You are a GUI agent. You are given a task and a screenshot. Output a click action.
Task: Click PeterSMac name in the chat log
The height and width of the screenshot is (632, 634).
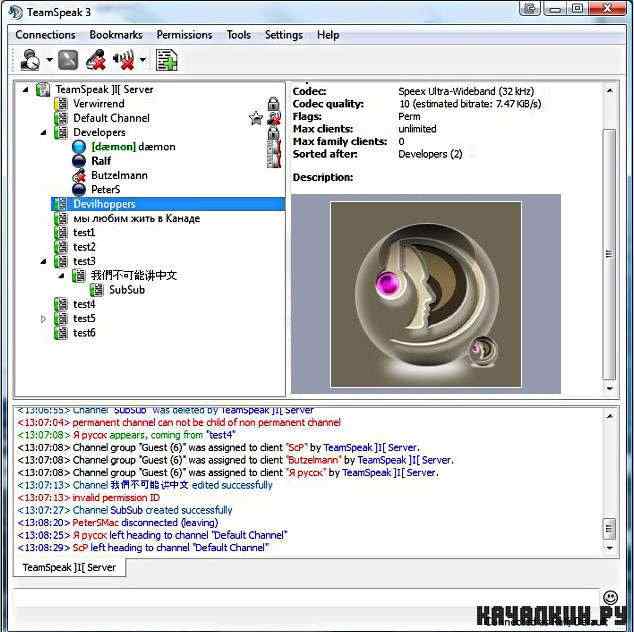(96, 523)
